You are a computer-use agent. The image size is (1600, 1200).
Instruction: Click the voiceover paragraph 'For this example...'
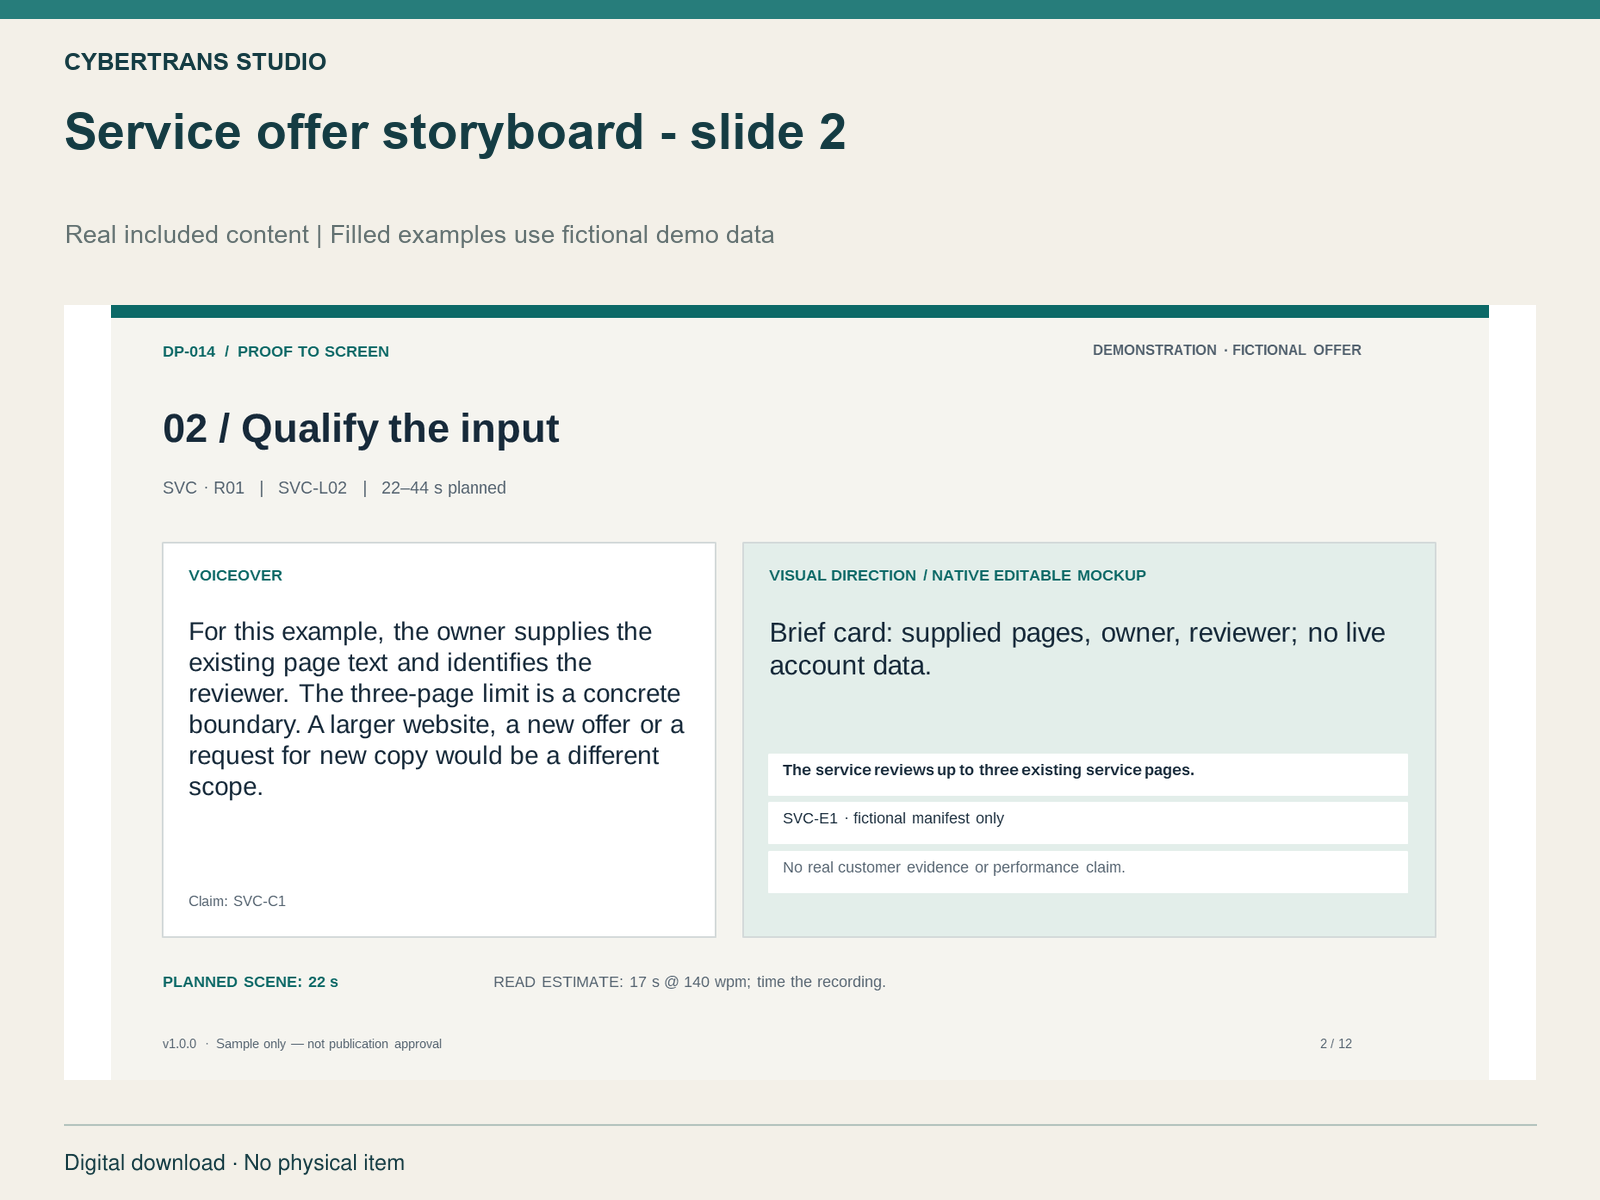(x=436, y=709)
